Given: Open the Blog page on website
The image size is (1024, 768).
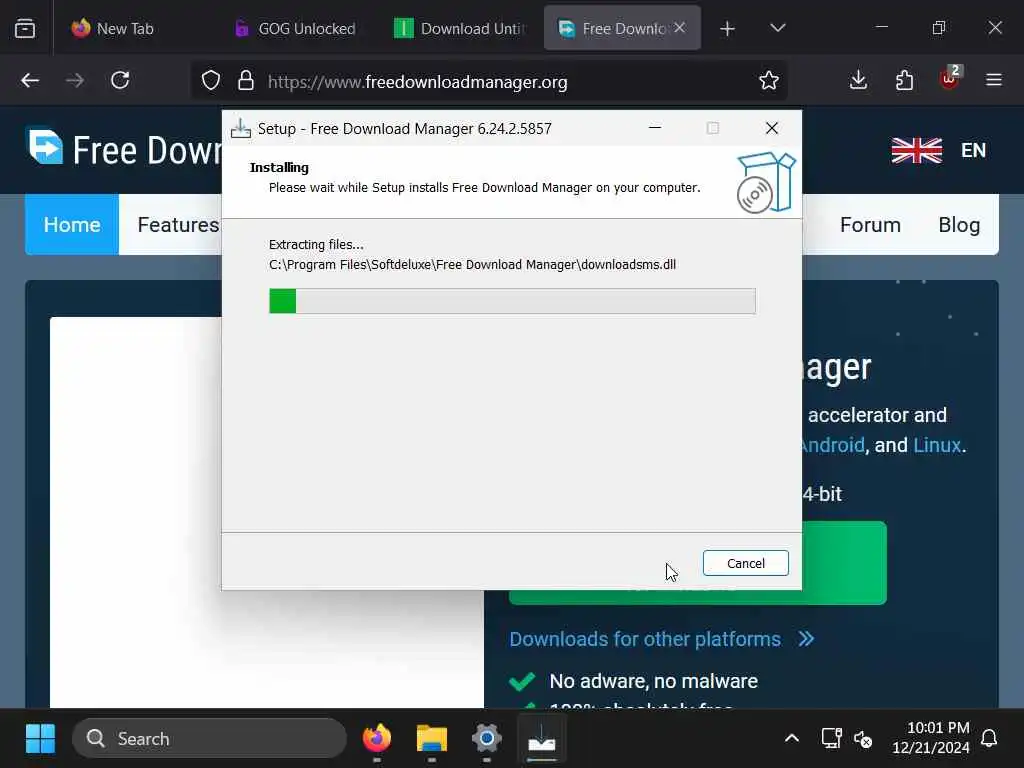Looking at the screenshot, I should 959,225.
